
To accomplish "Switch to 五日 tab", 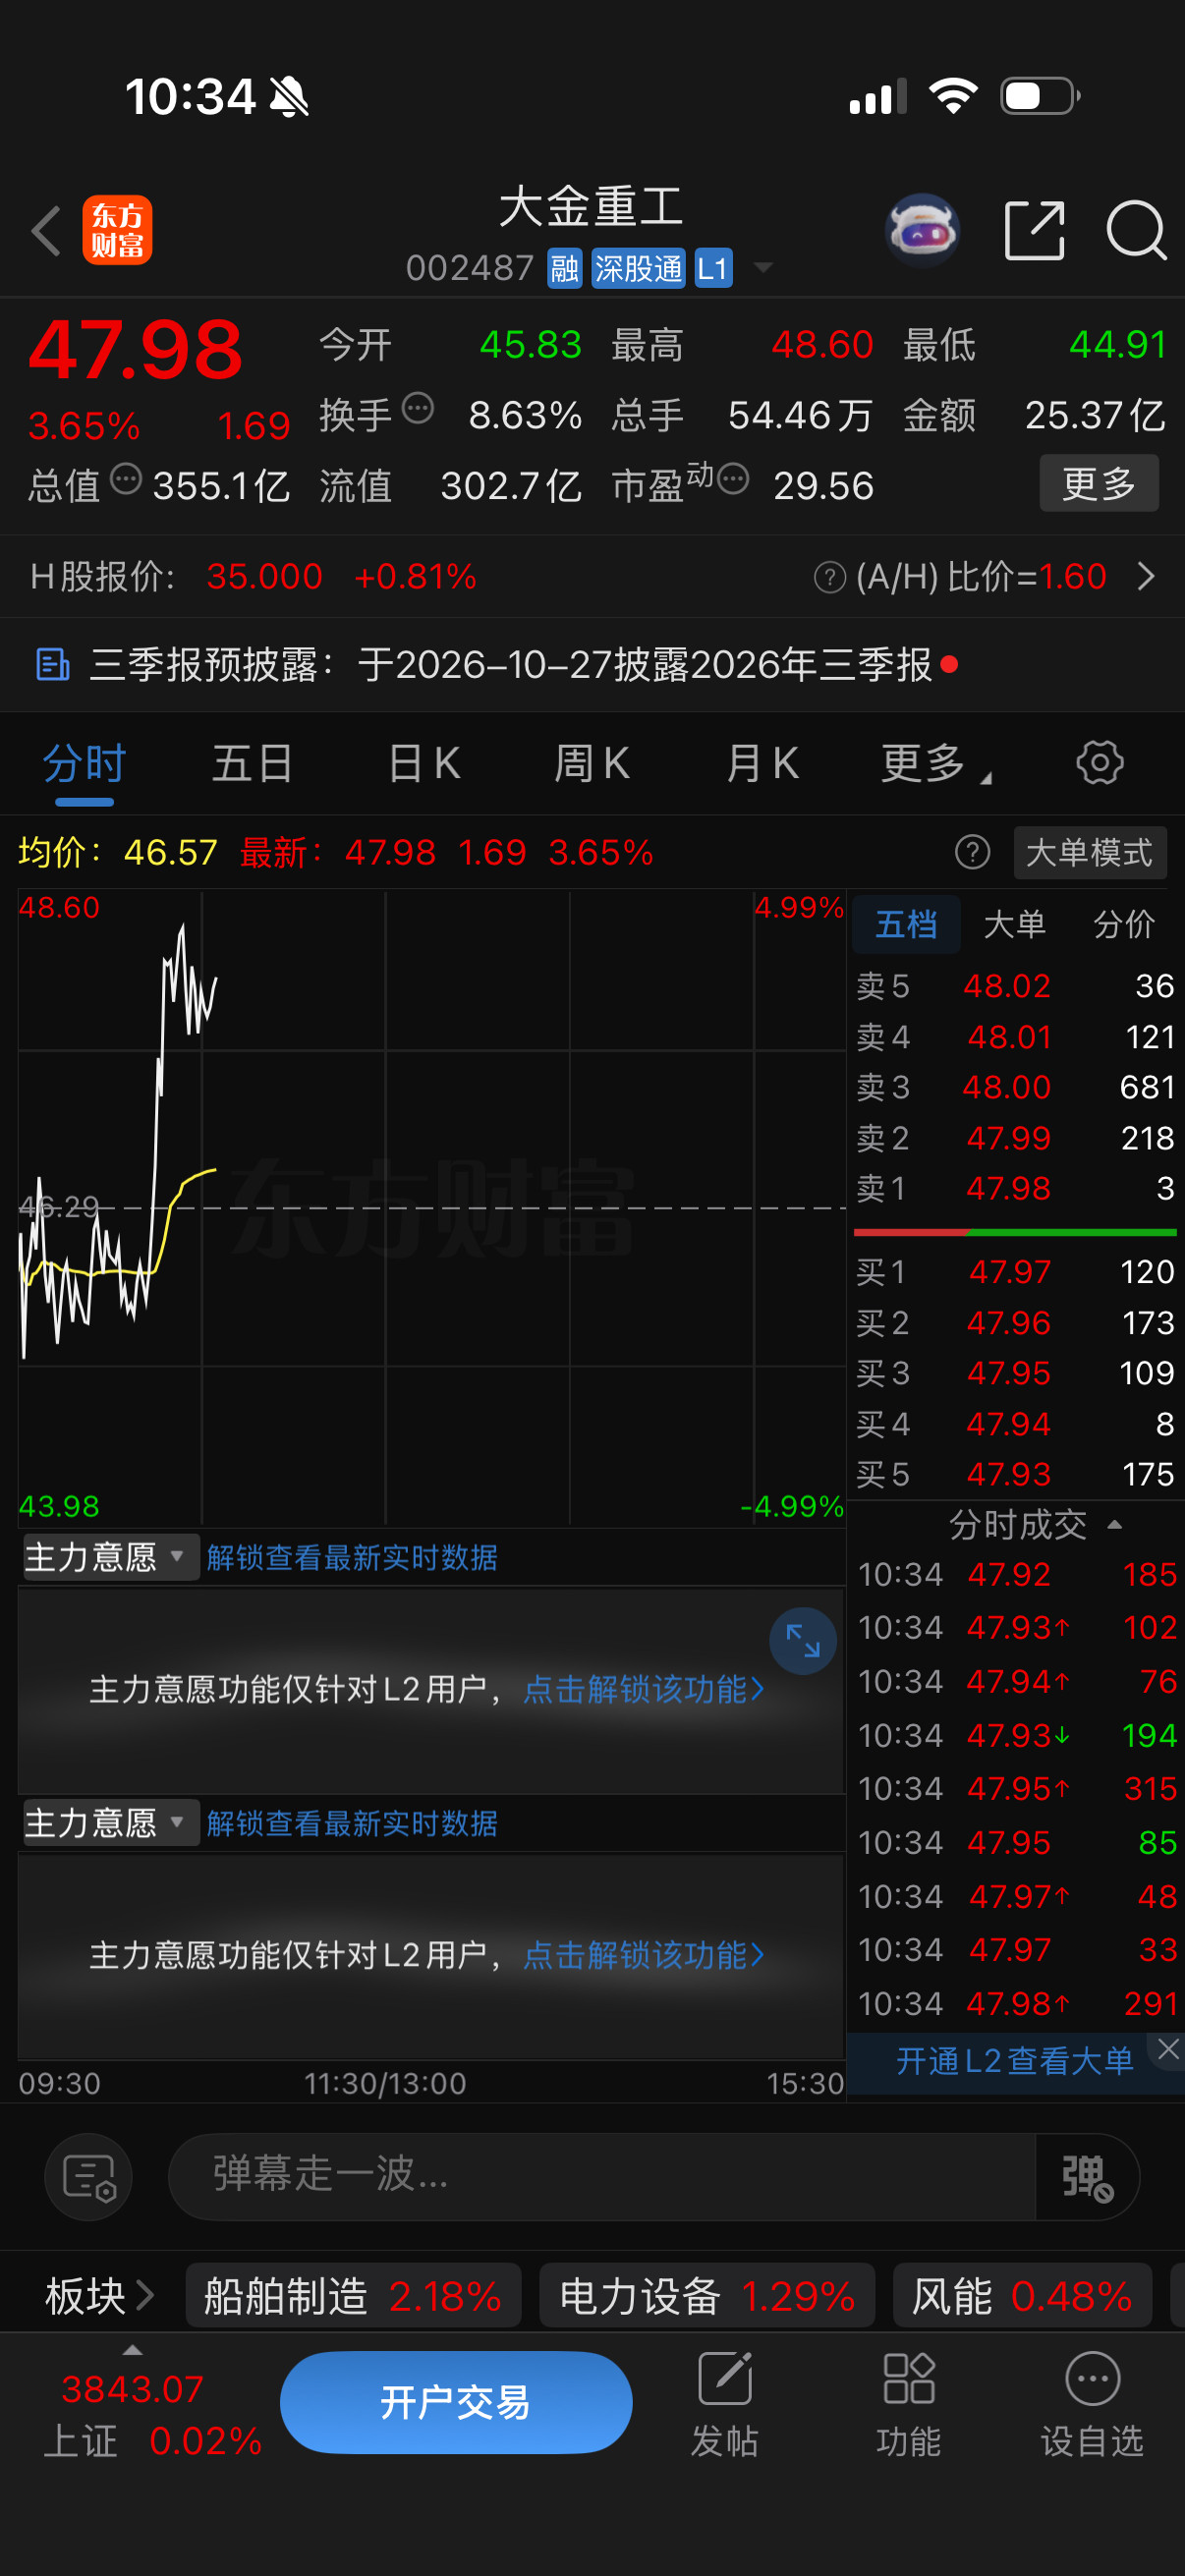I will click(252, 764).
